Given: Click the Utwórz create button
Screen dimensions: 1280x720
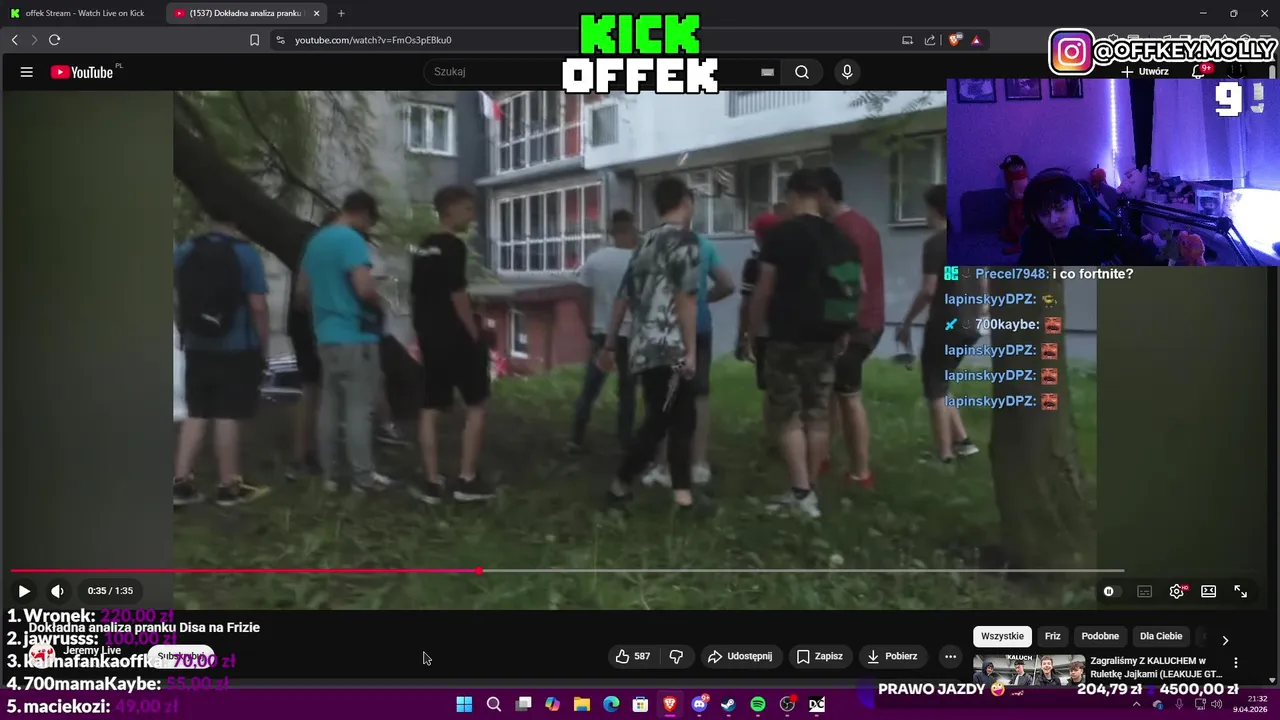Looking at the screenshot, I should (x=1145, y=72).
